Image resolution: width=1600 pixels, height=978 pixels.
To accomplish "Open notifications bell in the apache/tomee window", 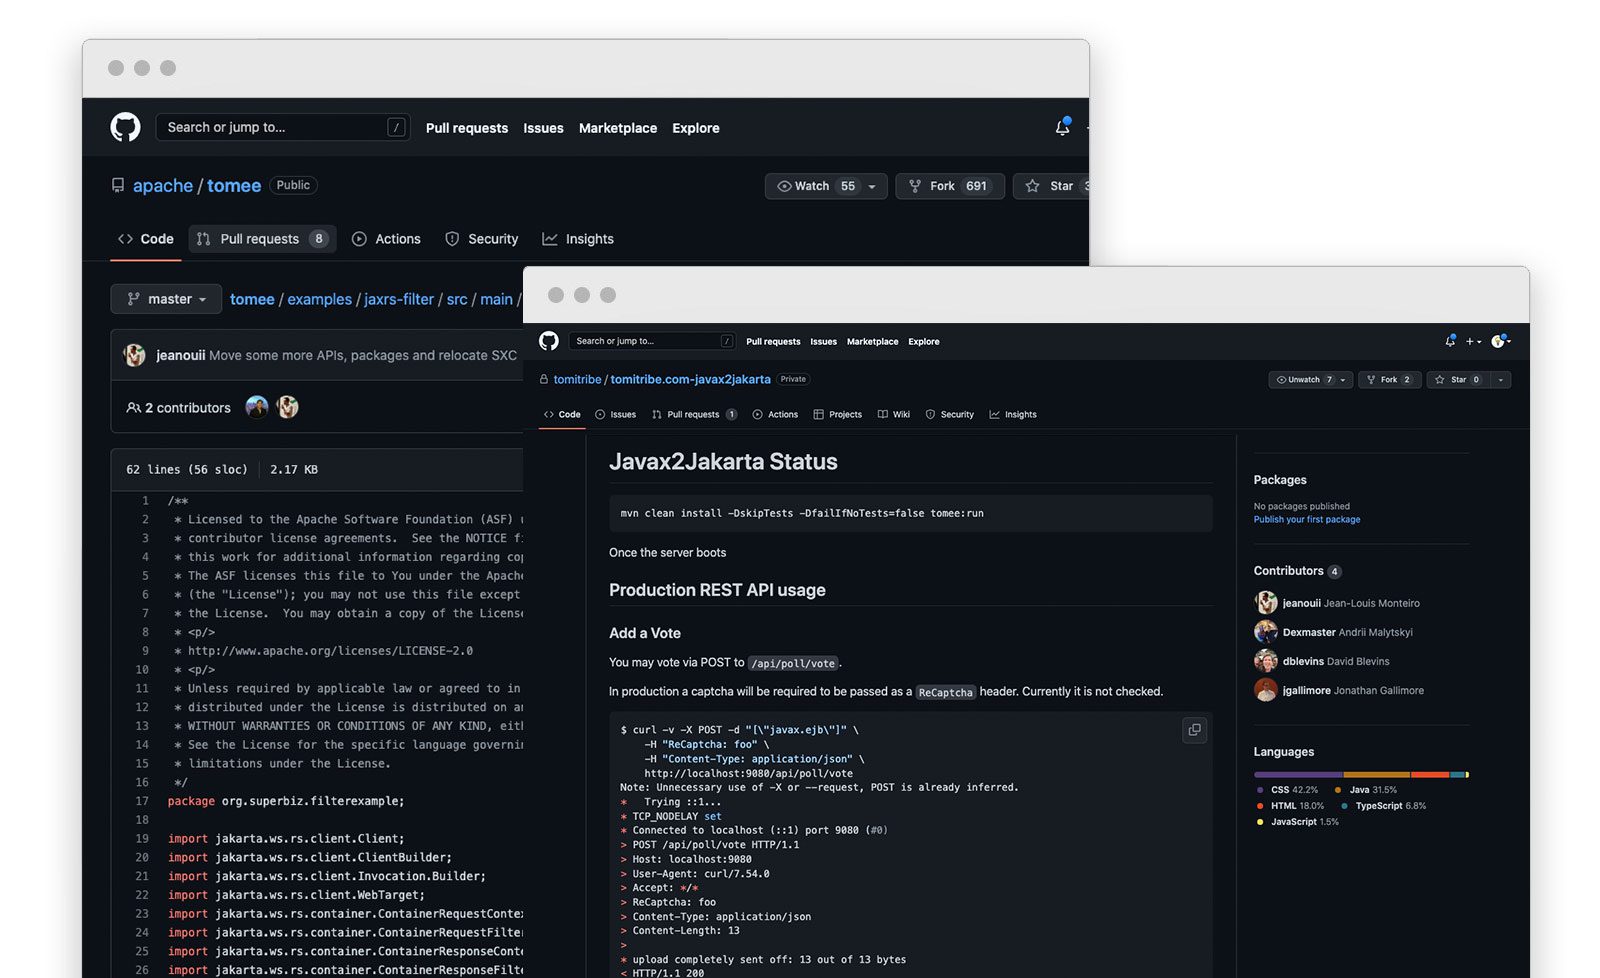I will click(1062, 127).
